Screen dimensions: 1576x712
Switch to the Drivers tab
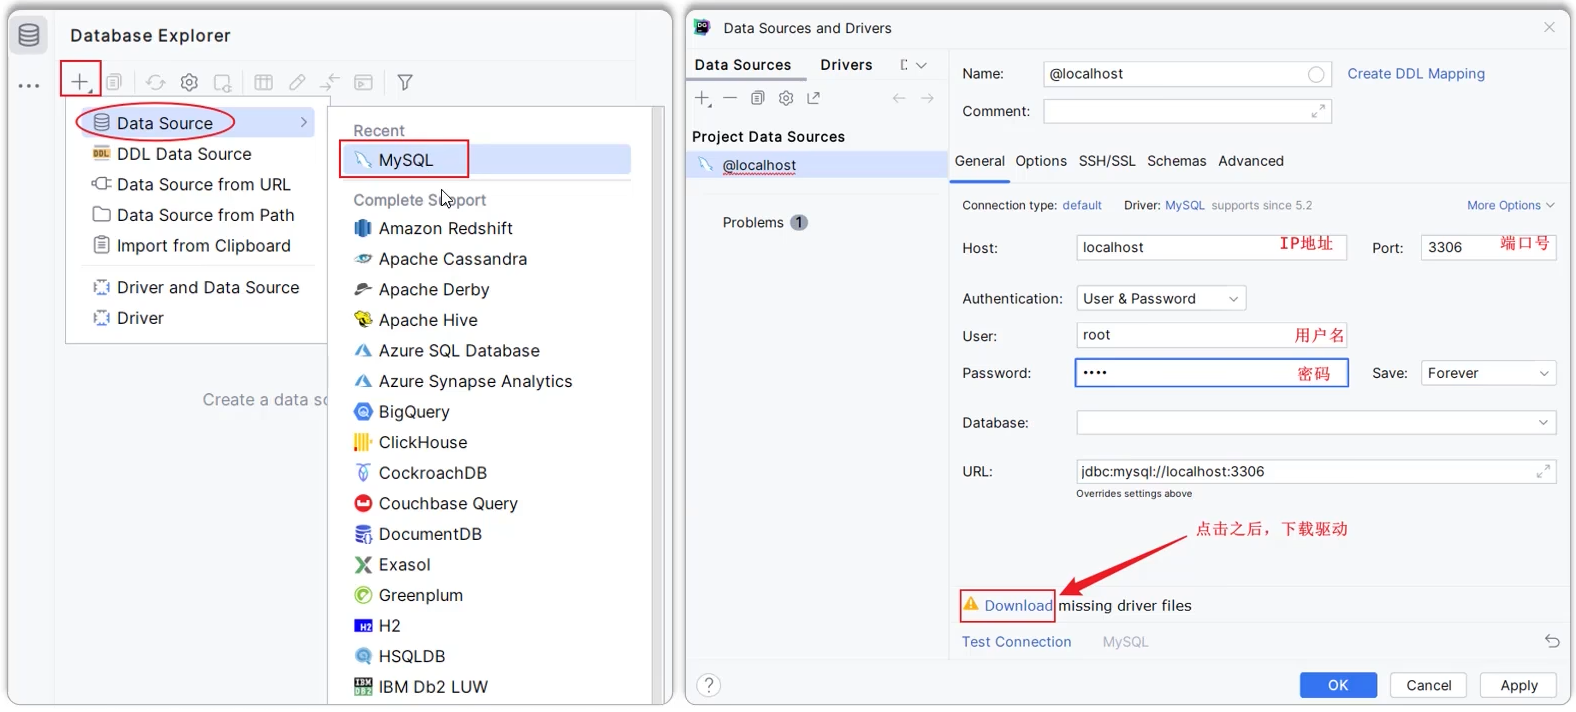pyautogui.click(x=846, y=65)
